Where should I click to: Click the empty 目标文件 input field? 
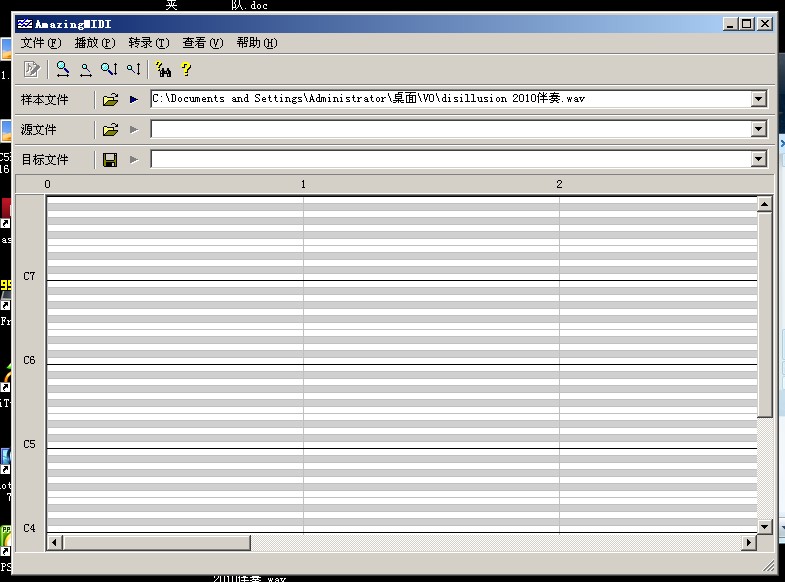[451, 159]
